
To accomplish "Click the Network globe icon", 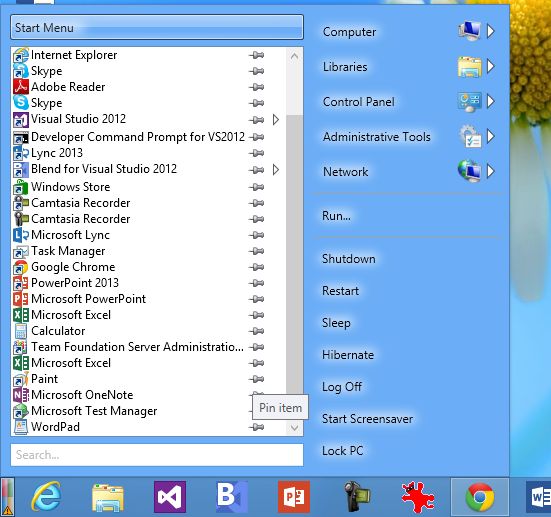I will pos(469,171).
